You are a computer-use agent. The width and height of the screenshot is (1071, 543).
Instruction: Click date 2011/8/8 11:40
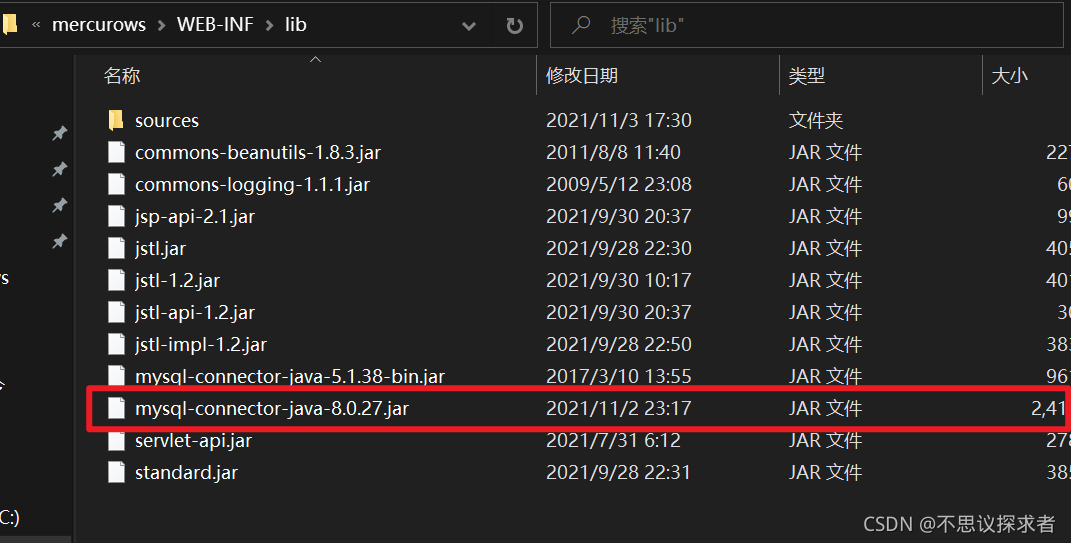coord(613,152)
